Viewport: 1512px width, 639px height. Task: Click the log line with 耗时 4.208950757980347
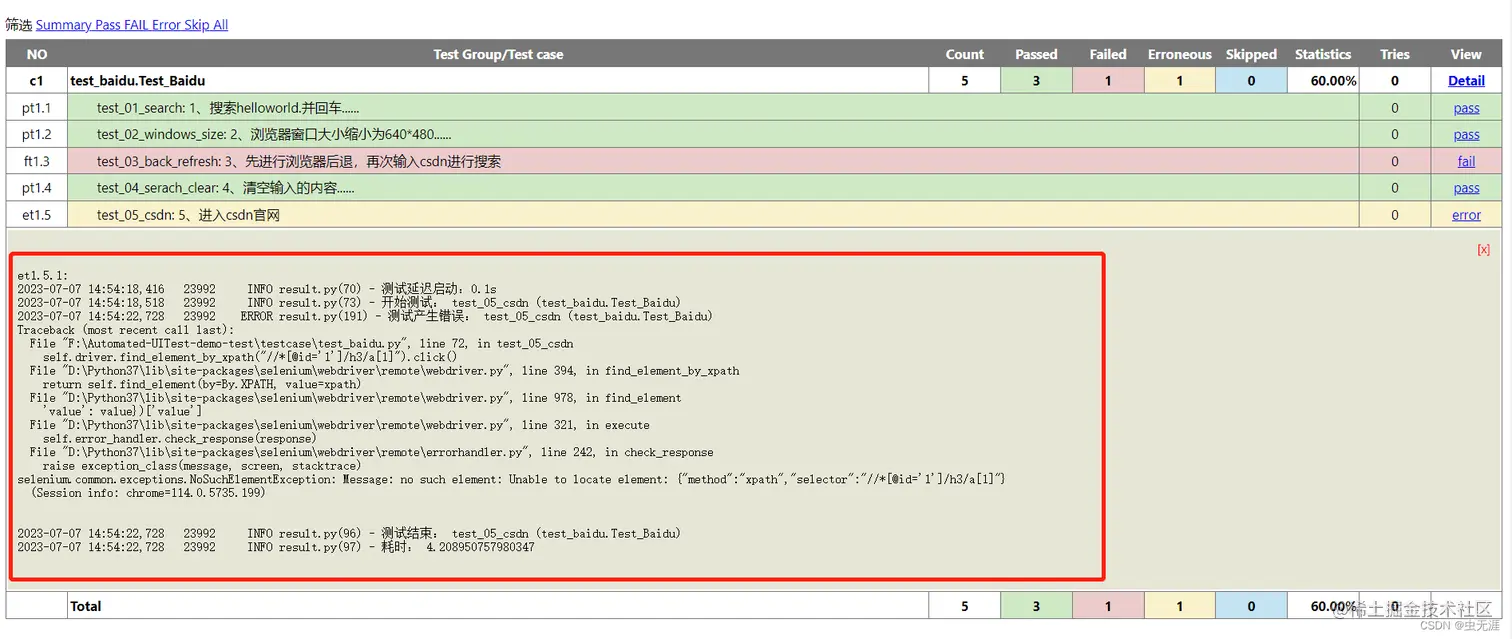[x=276, y=547]
